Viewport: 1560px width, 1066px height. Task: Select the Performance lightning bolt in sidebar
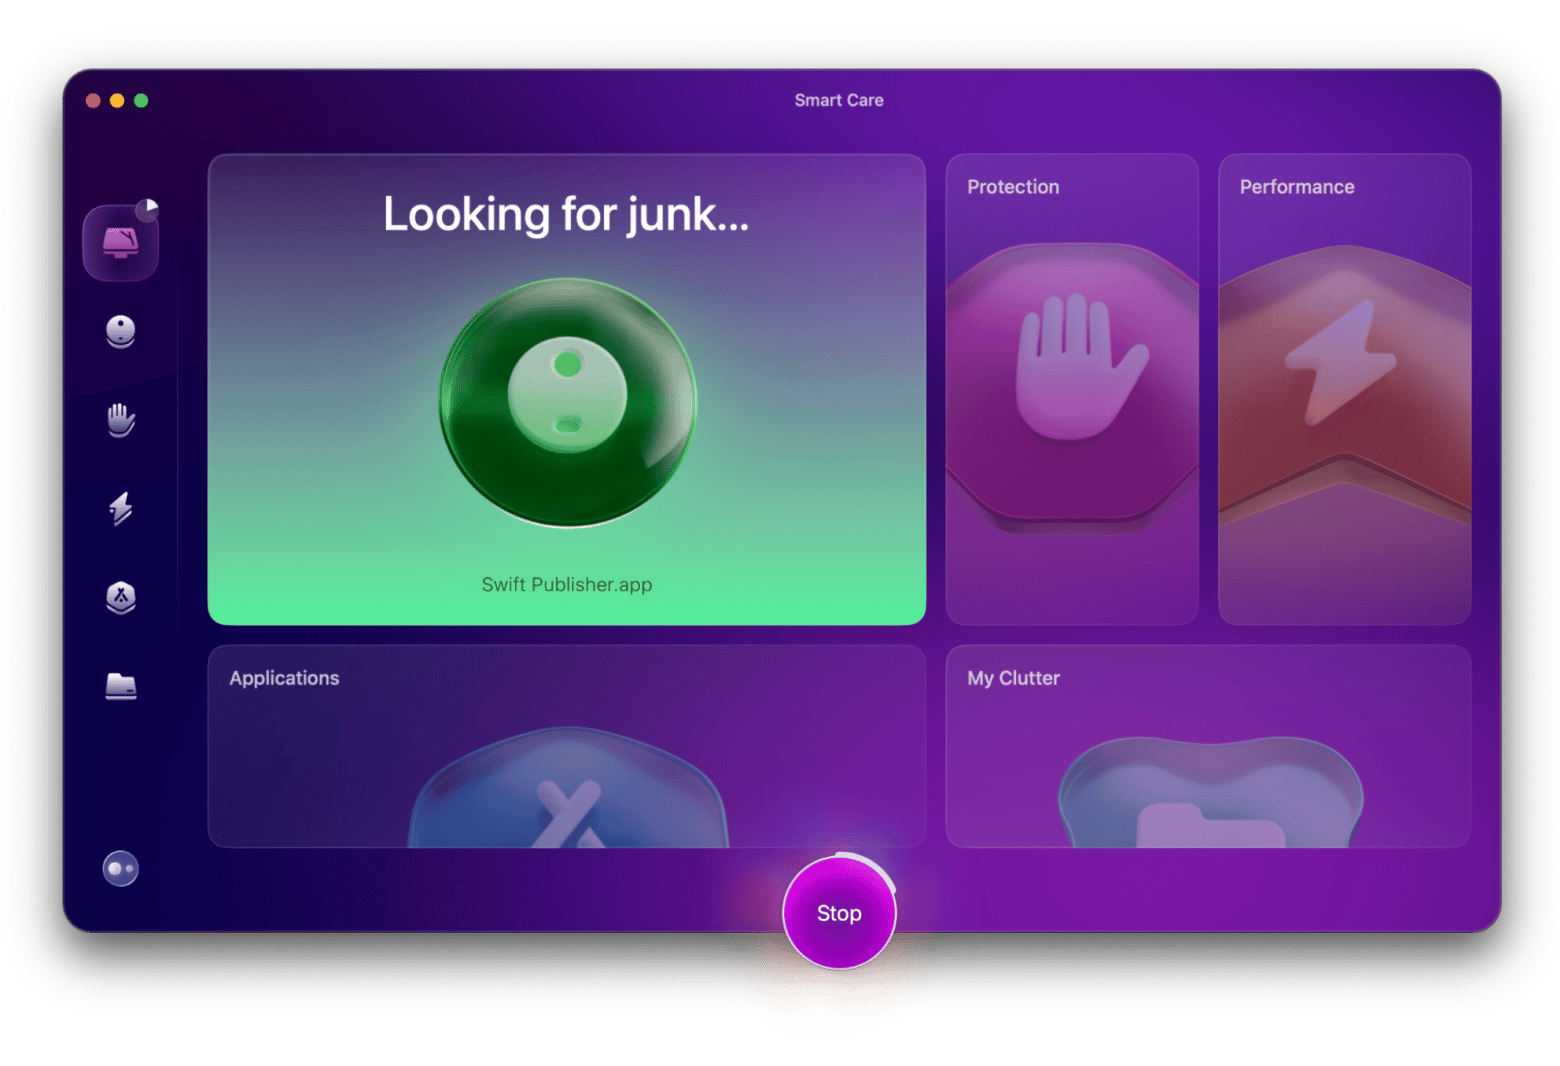[x=120, y=508]
